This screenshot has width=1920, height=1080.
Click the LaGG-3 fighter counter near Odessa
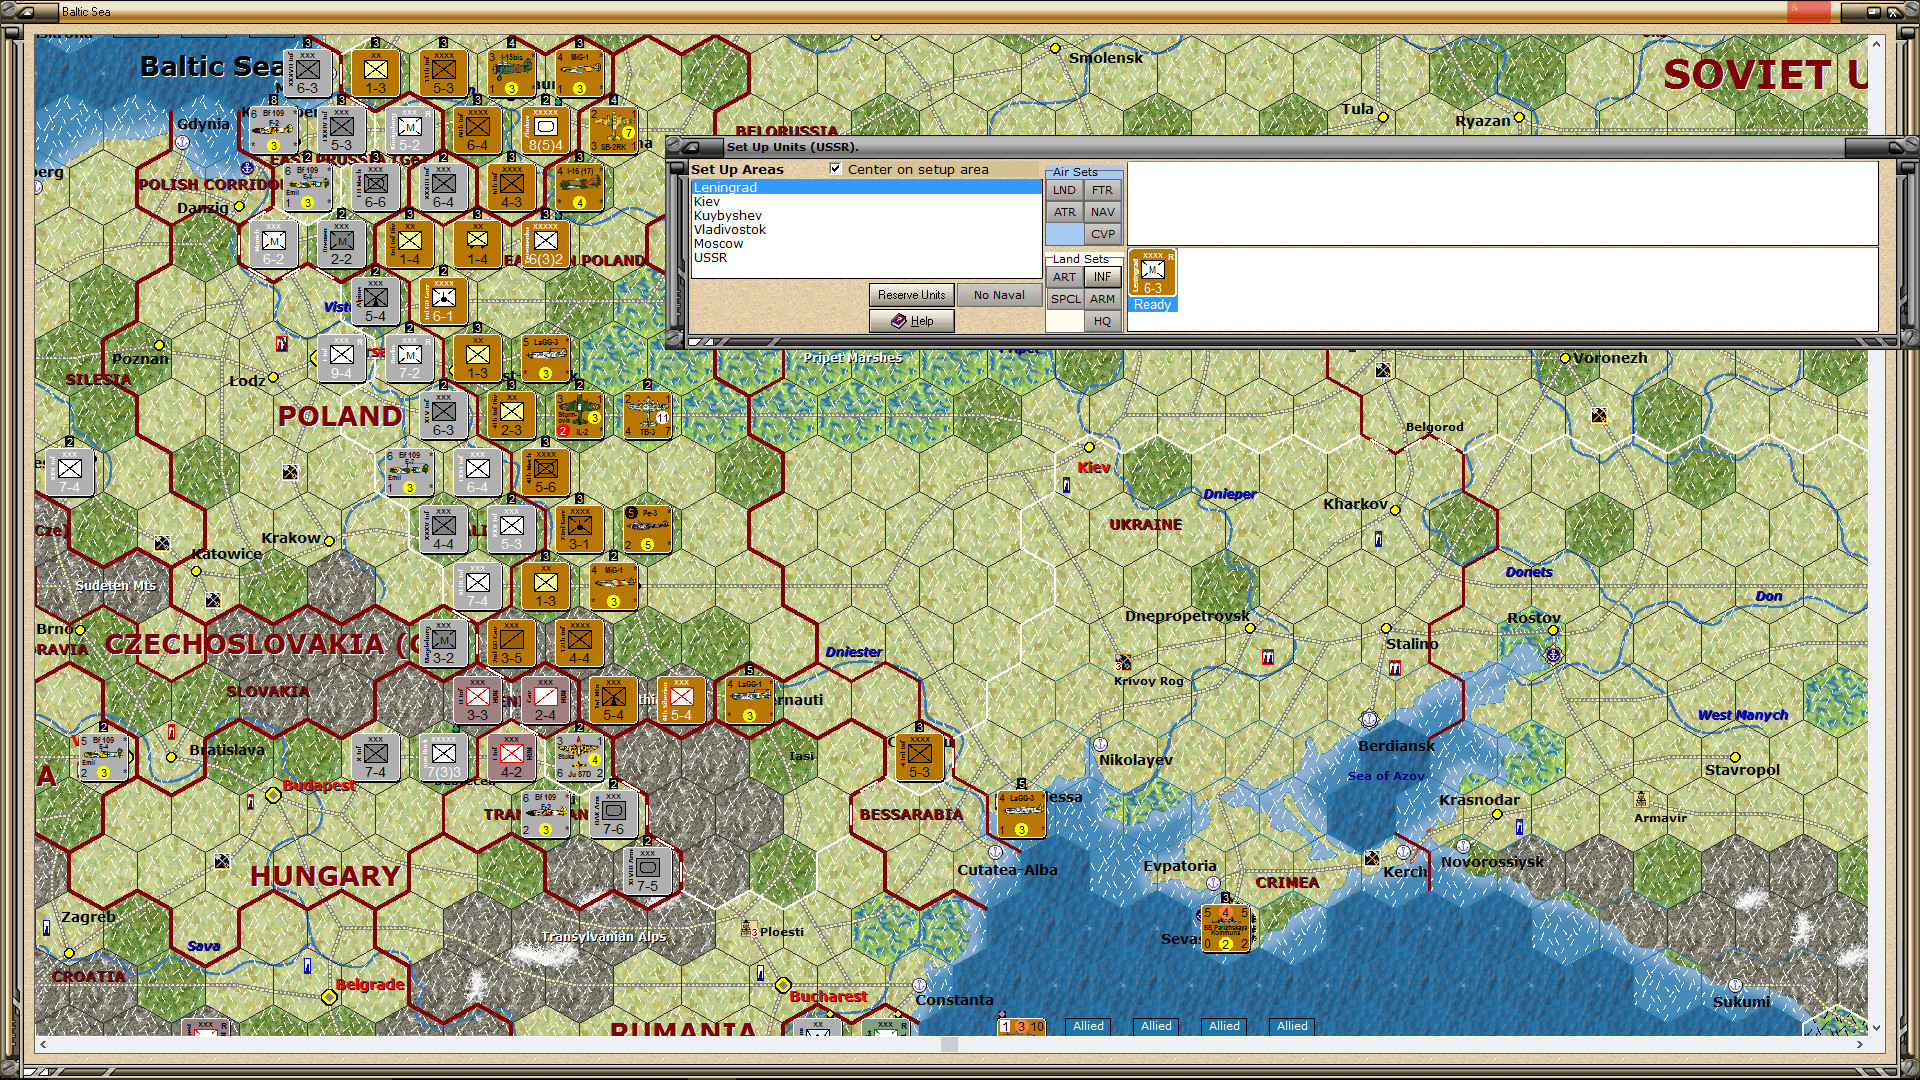(x=1021, y=813)
